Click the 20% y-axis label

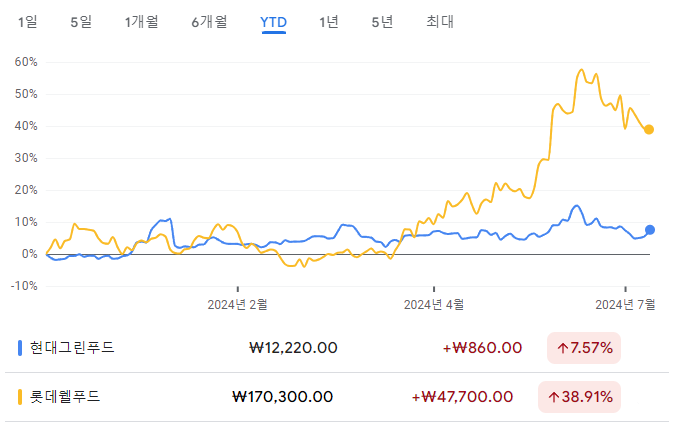pos(26,190)
